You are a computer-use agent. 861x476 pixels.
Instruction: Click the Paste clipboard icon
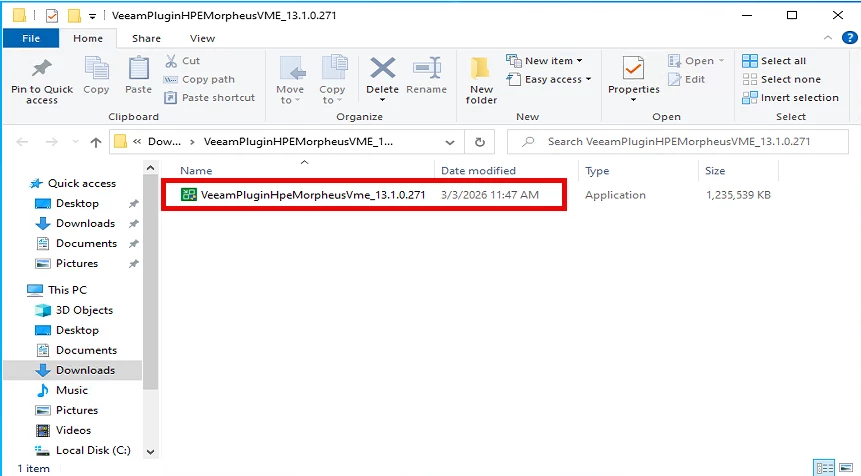[x=138, y=69]
